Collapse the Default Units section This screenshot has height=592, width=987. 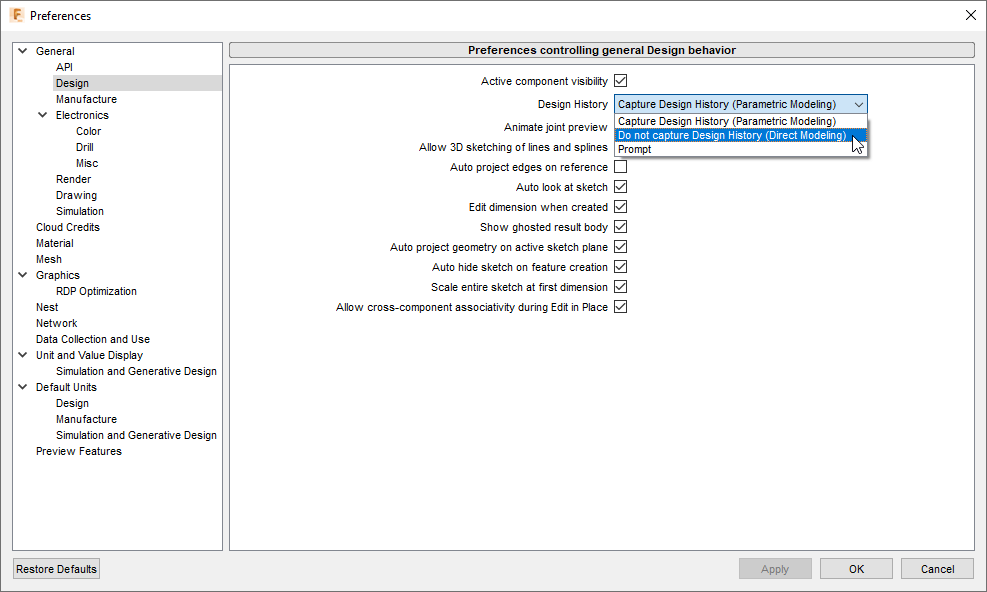click(x=22, y=387)
